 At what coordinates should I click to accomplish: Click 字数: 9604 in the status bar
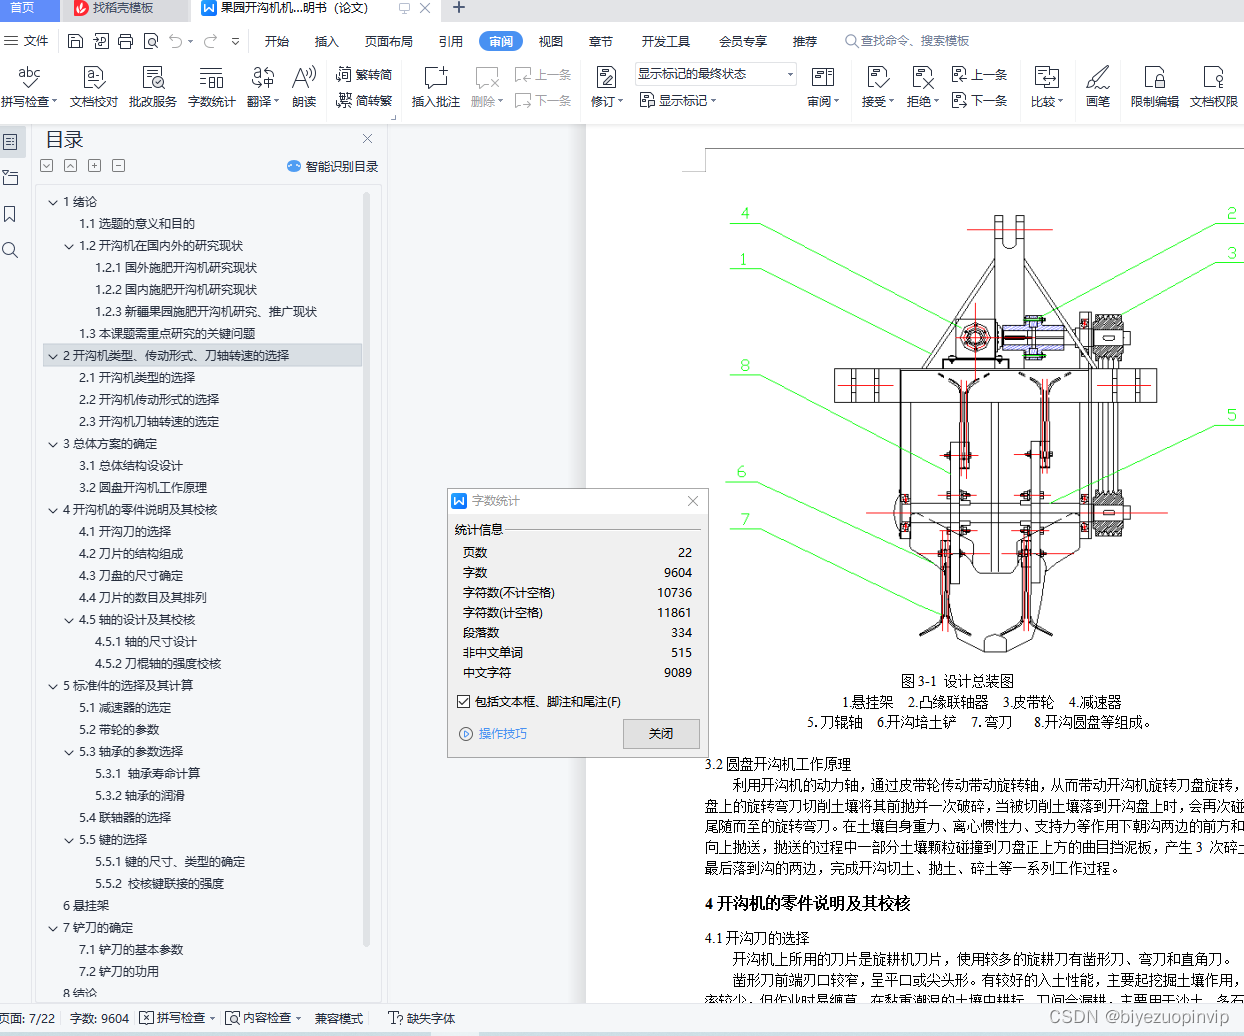click(x=99, y=1018)
